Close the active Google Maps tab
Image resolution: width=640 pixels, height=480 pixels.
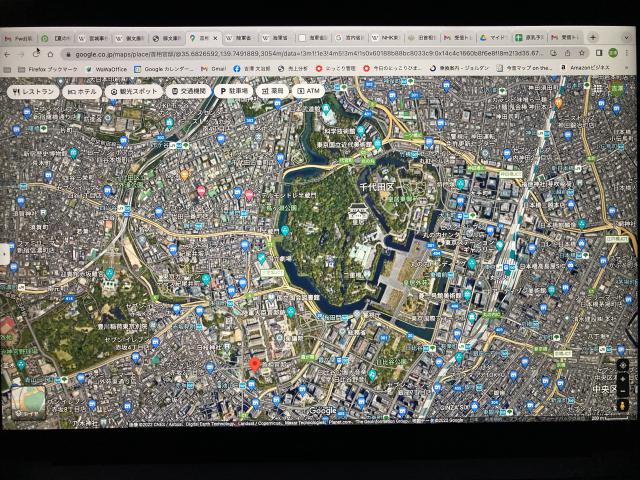point(215,38)
